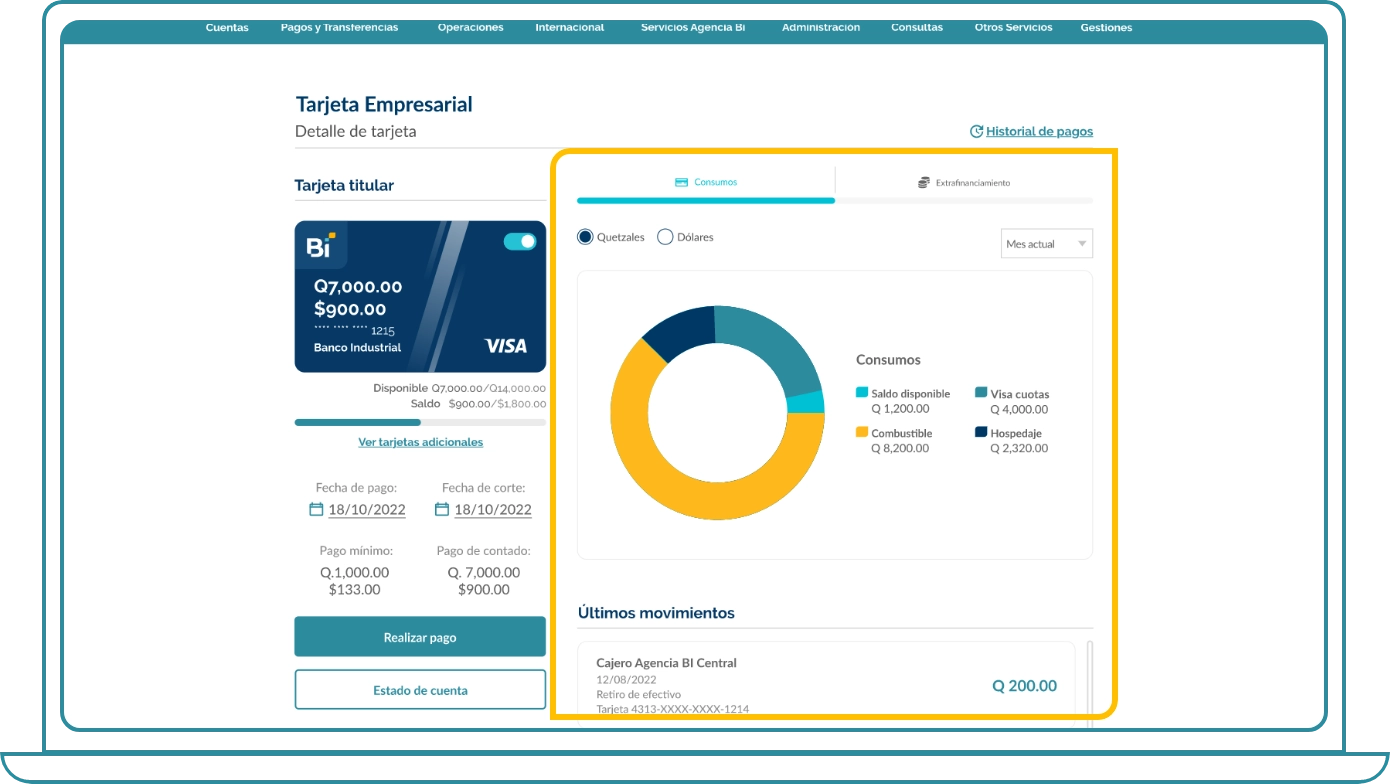This screenshot has height=784, width=1390.
Task: Click the Realizar pago button
Action: pyautogui.click(x=420, y=637)
